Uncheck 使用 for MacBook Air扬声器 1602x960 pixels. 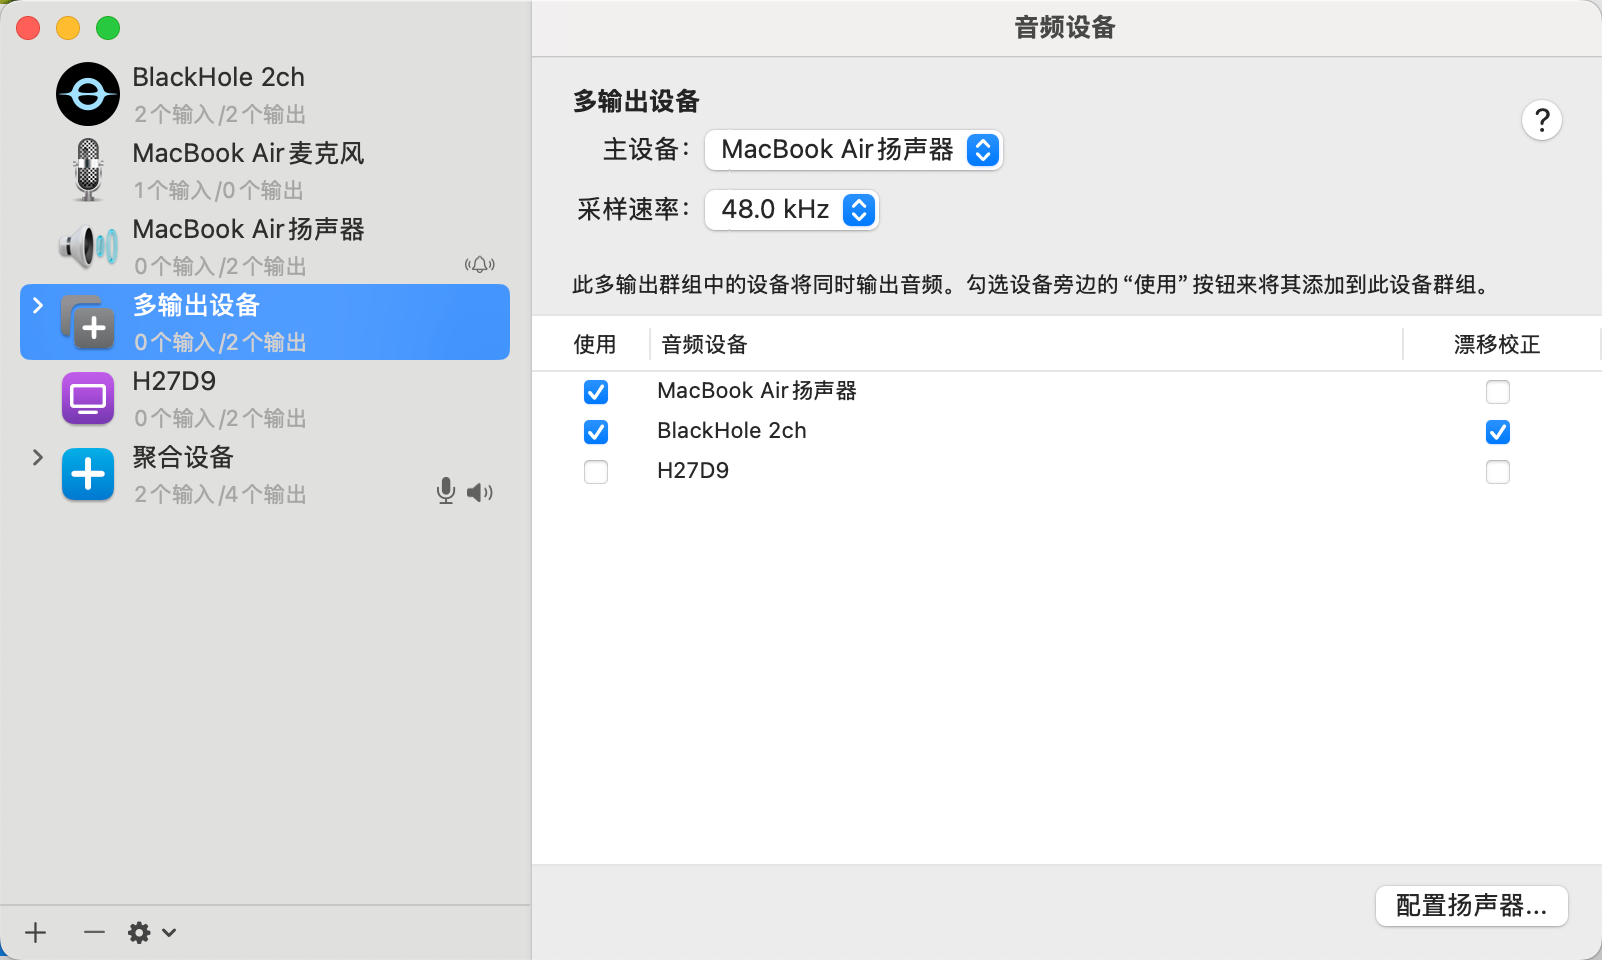[x=596, y=392]
